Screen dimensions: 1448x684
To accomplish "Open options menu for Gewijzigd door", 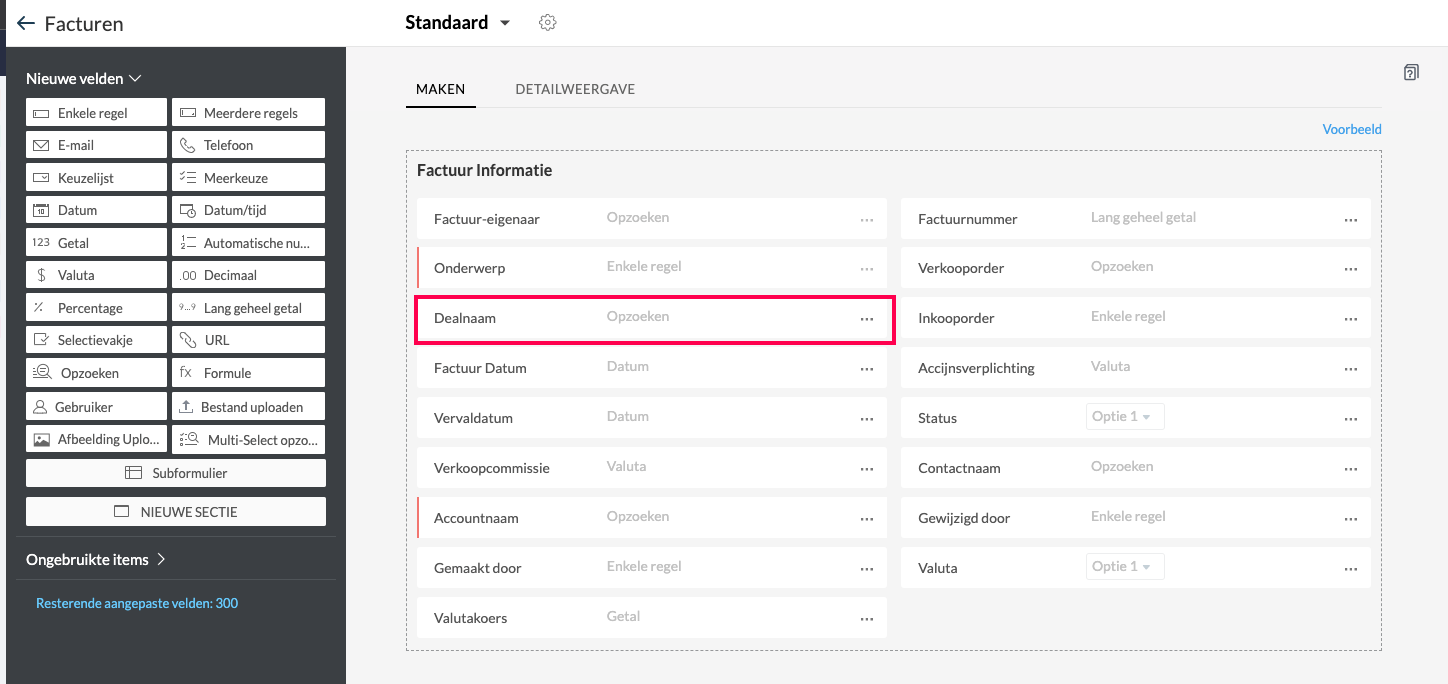I will [x=1350, y=519].
